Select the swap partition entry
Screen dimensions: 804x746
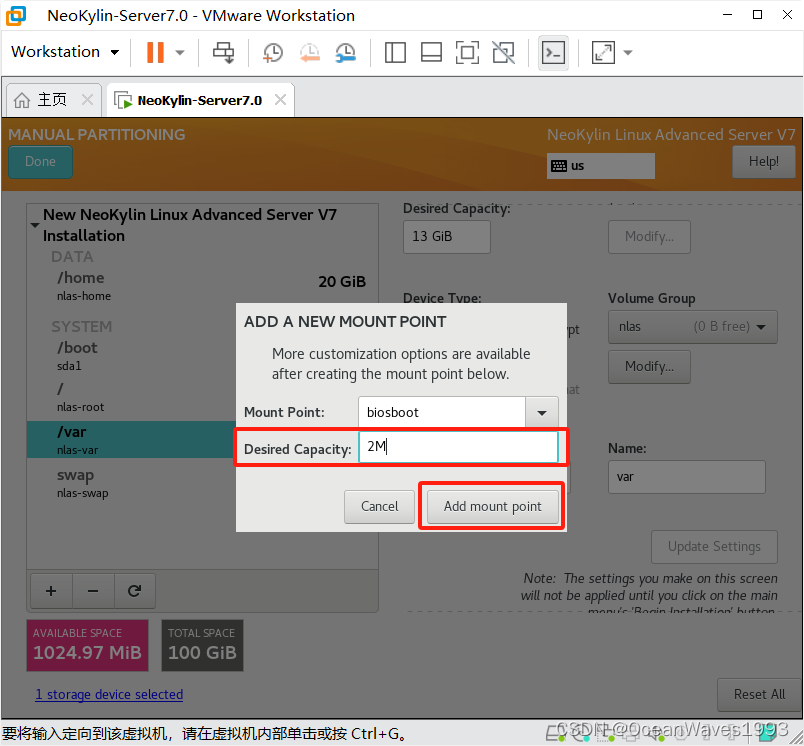(x=131, y=483)
